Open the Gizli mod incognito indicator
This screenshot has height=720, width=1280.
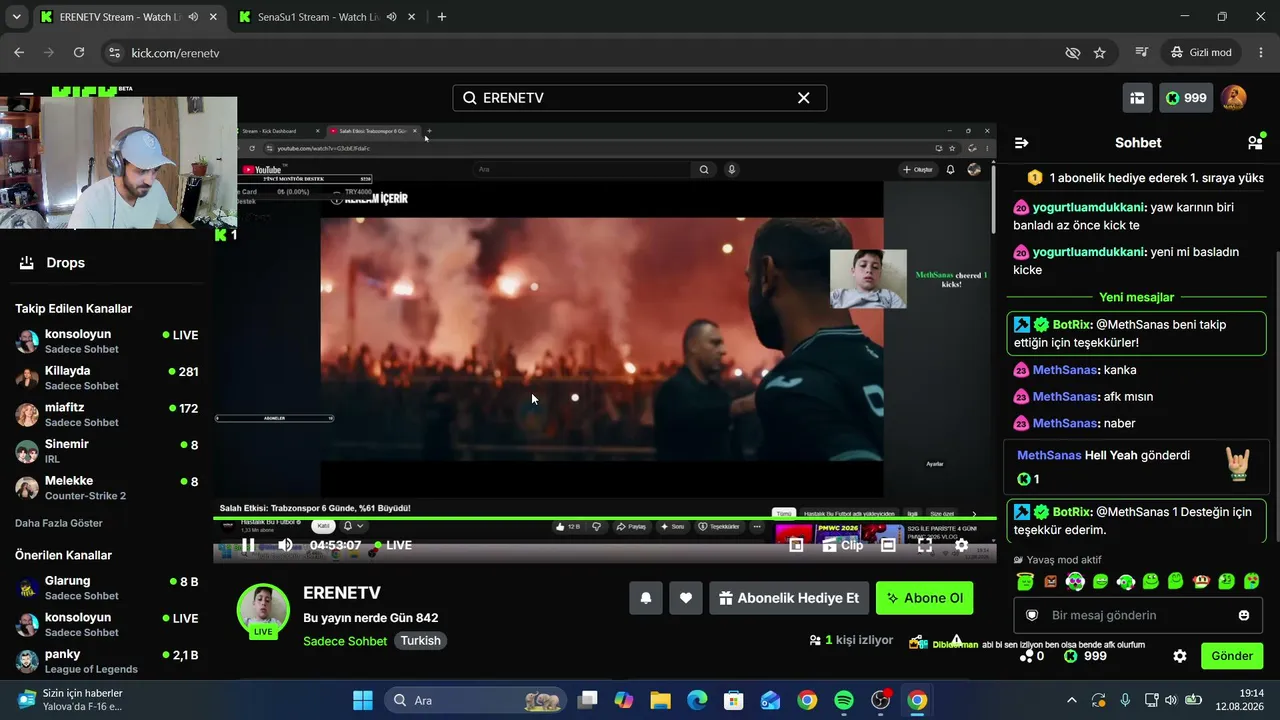click(1202, 53)
